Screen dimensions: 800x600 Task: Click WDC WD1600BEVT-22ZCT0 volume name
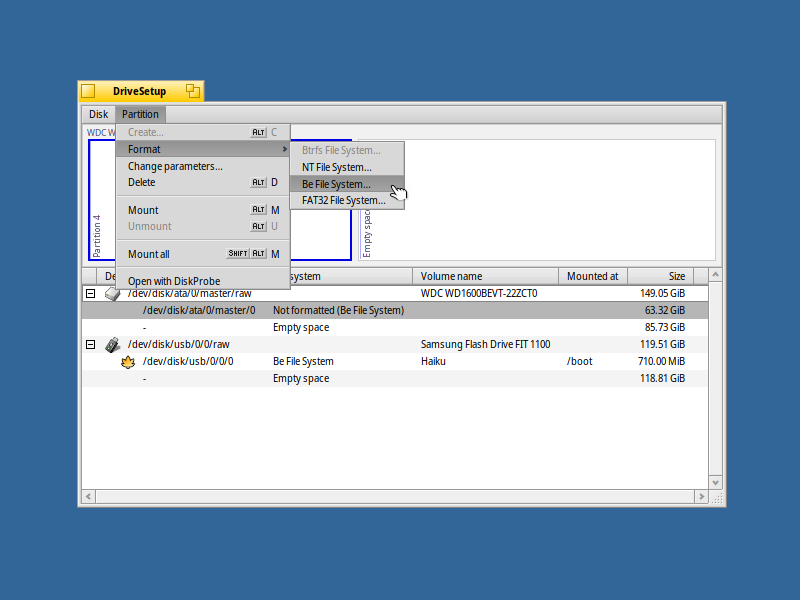point(479,293)
